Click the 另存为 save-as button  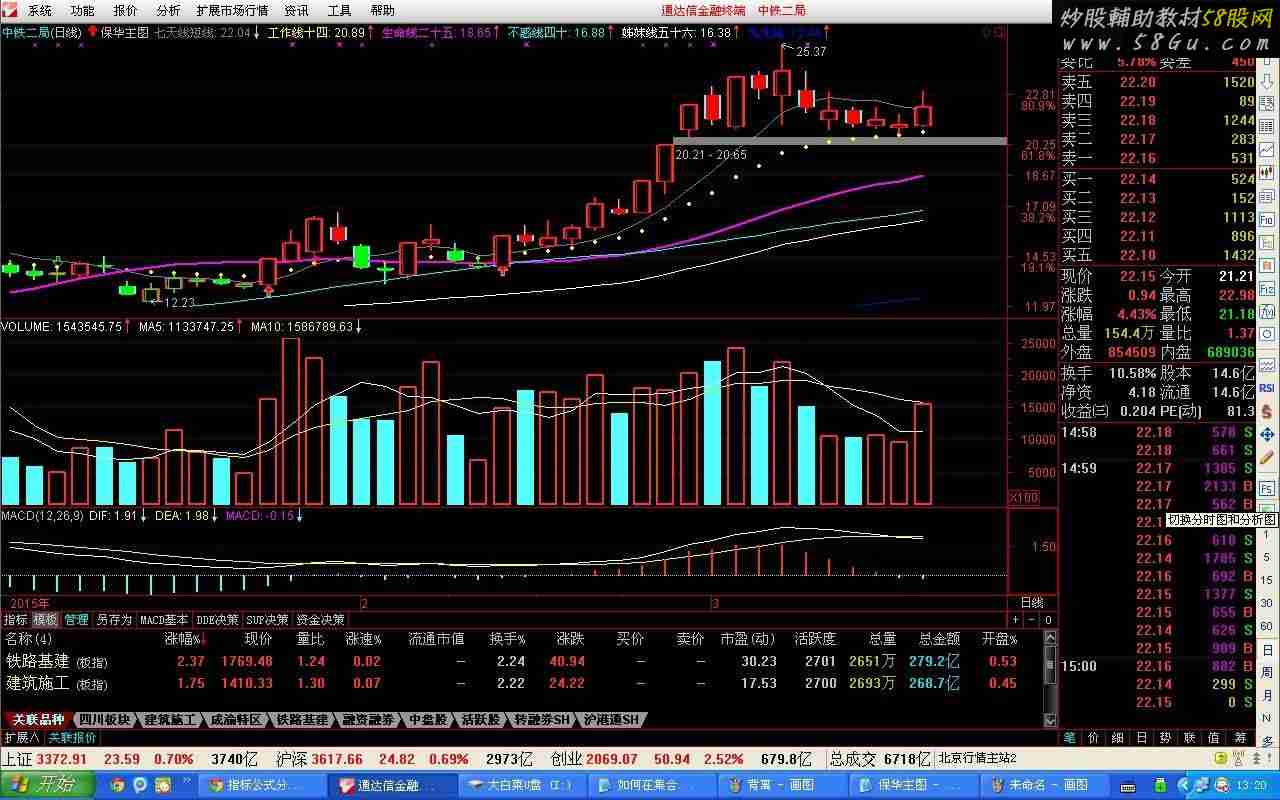[x=113, y=620]
